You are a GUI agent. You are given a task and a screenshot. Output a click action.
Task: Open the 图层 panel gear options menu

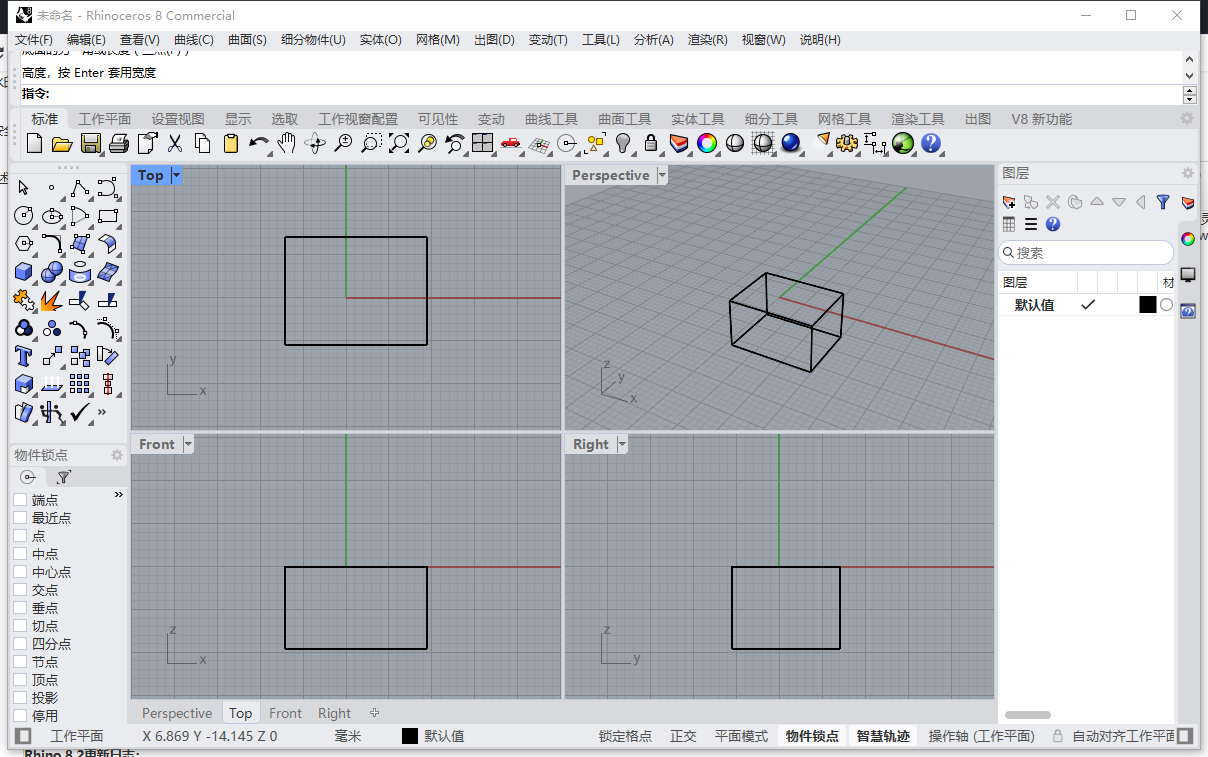[x=1188, y=173]
